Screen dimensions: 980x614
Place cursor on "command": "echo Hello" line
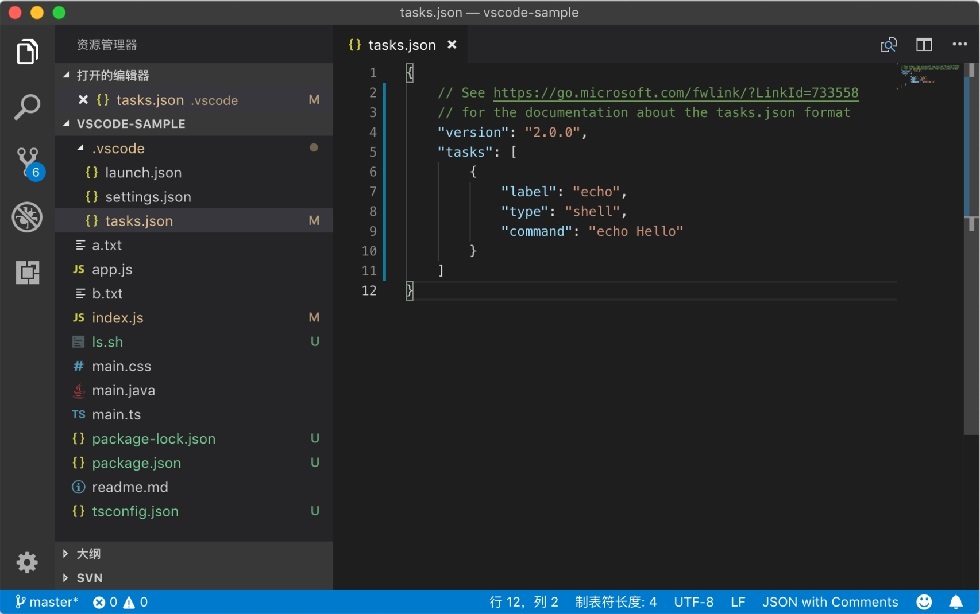(591, 231)
